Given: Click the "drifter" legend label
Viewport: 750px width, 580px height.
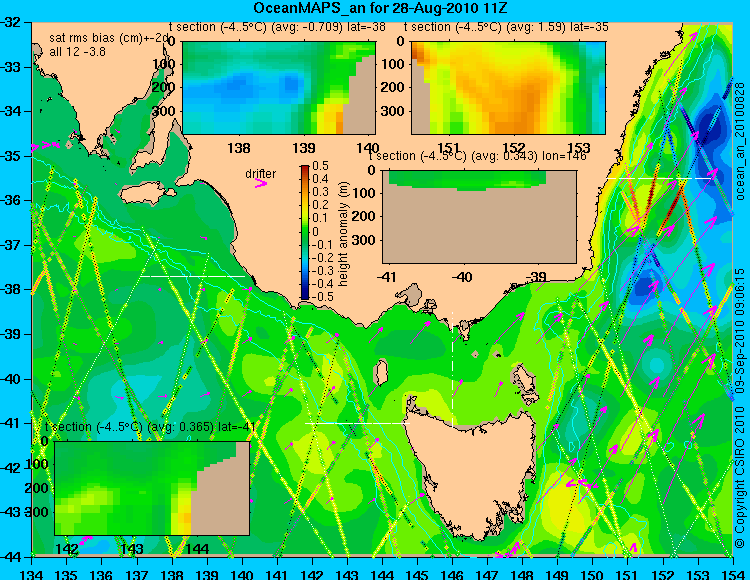Looking at the screenshot, I should click(260, 173).
